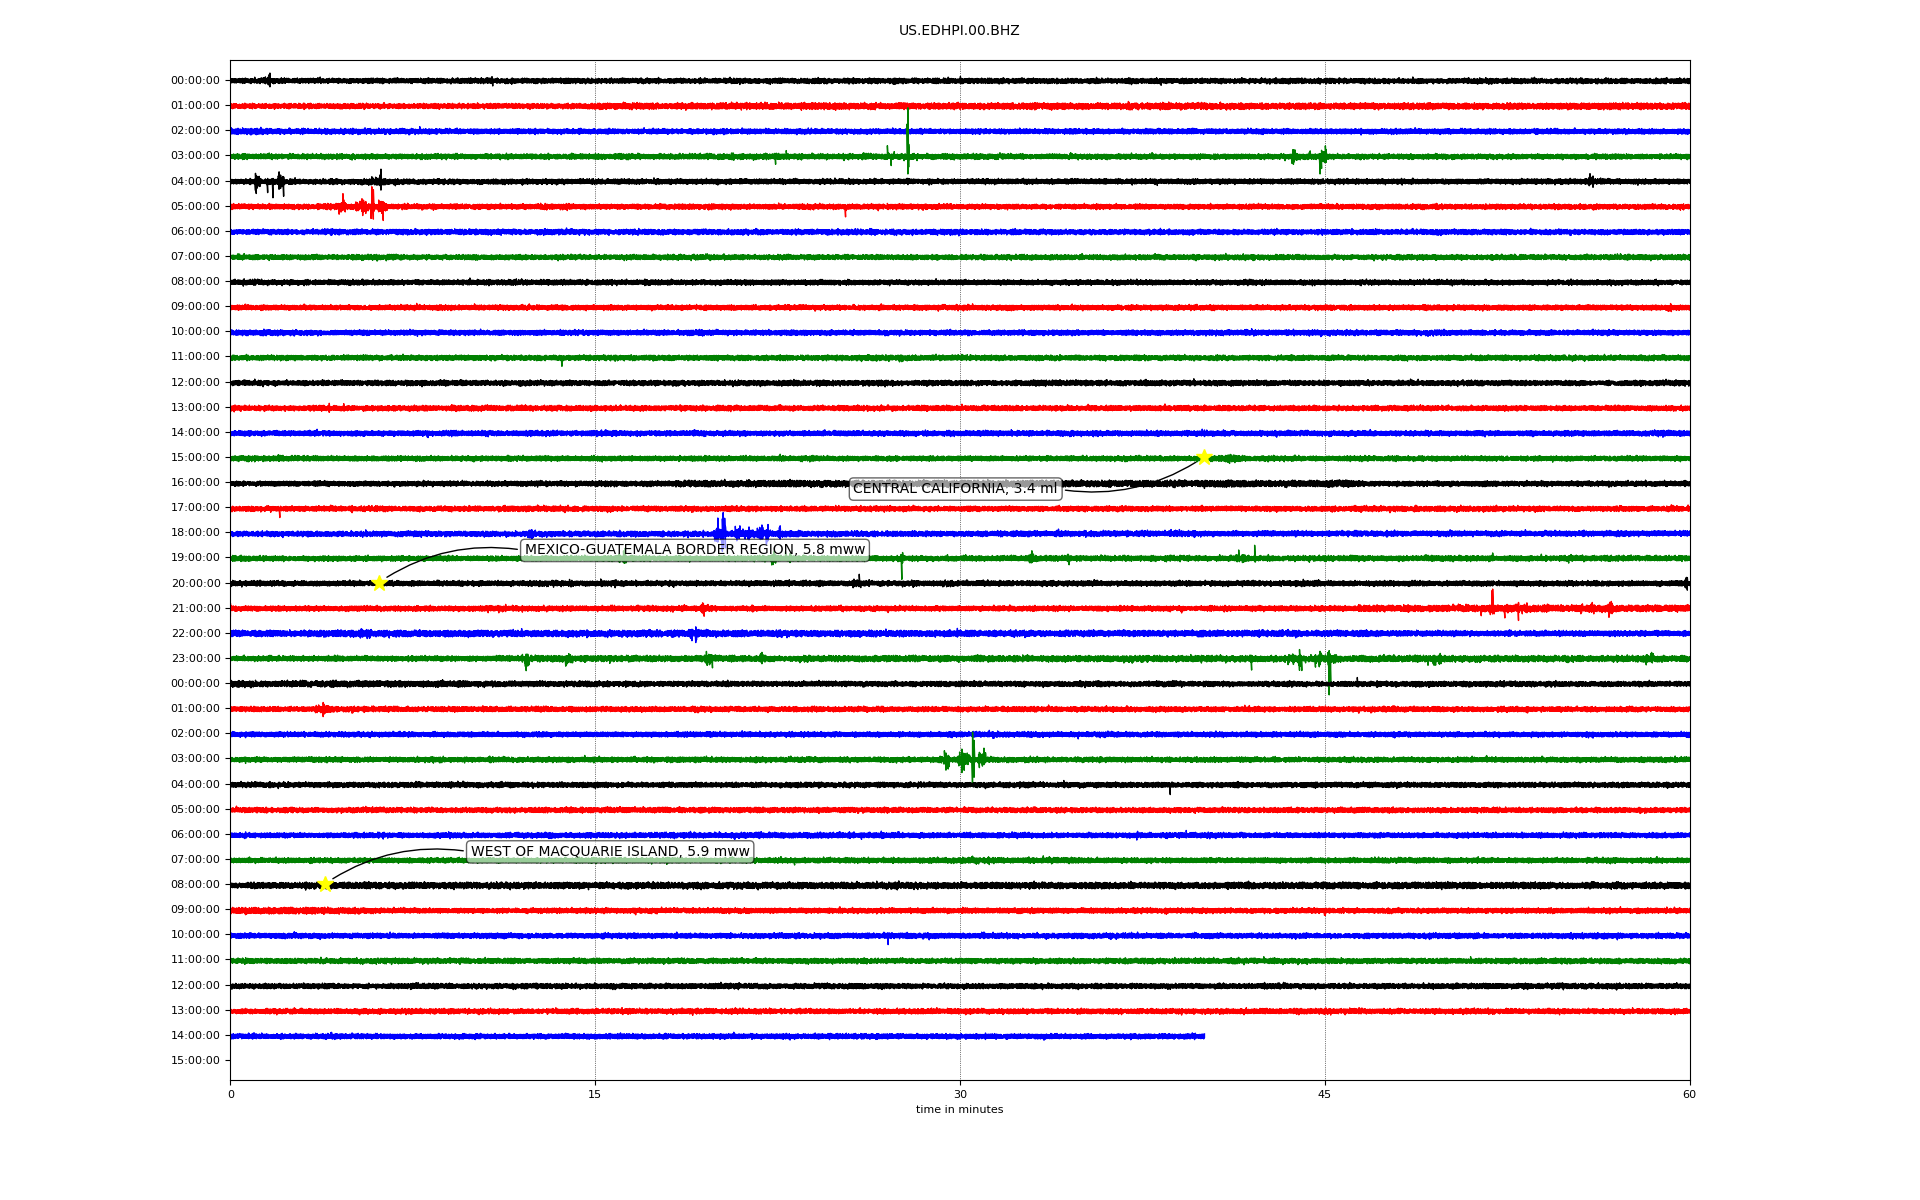
Task: Click the 12:00:00 time label on the first day
Action: point(195,382)
